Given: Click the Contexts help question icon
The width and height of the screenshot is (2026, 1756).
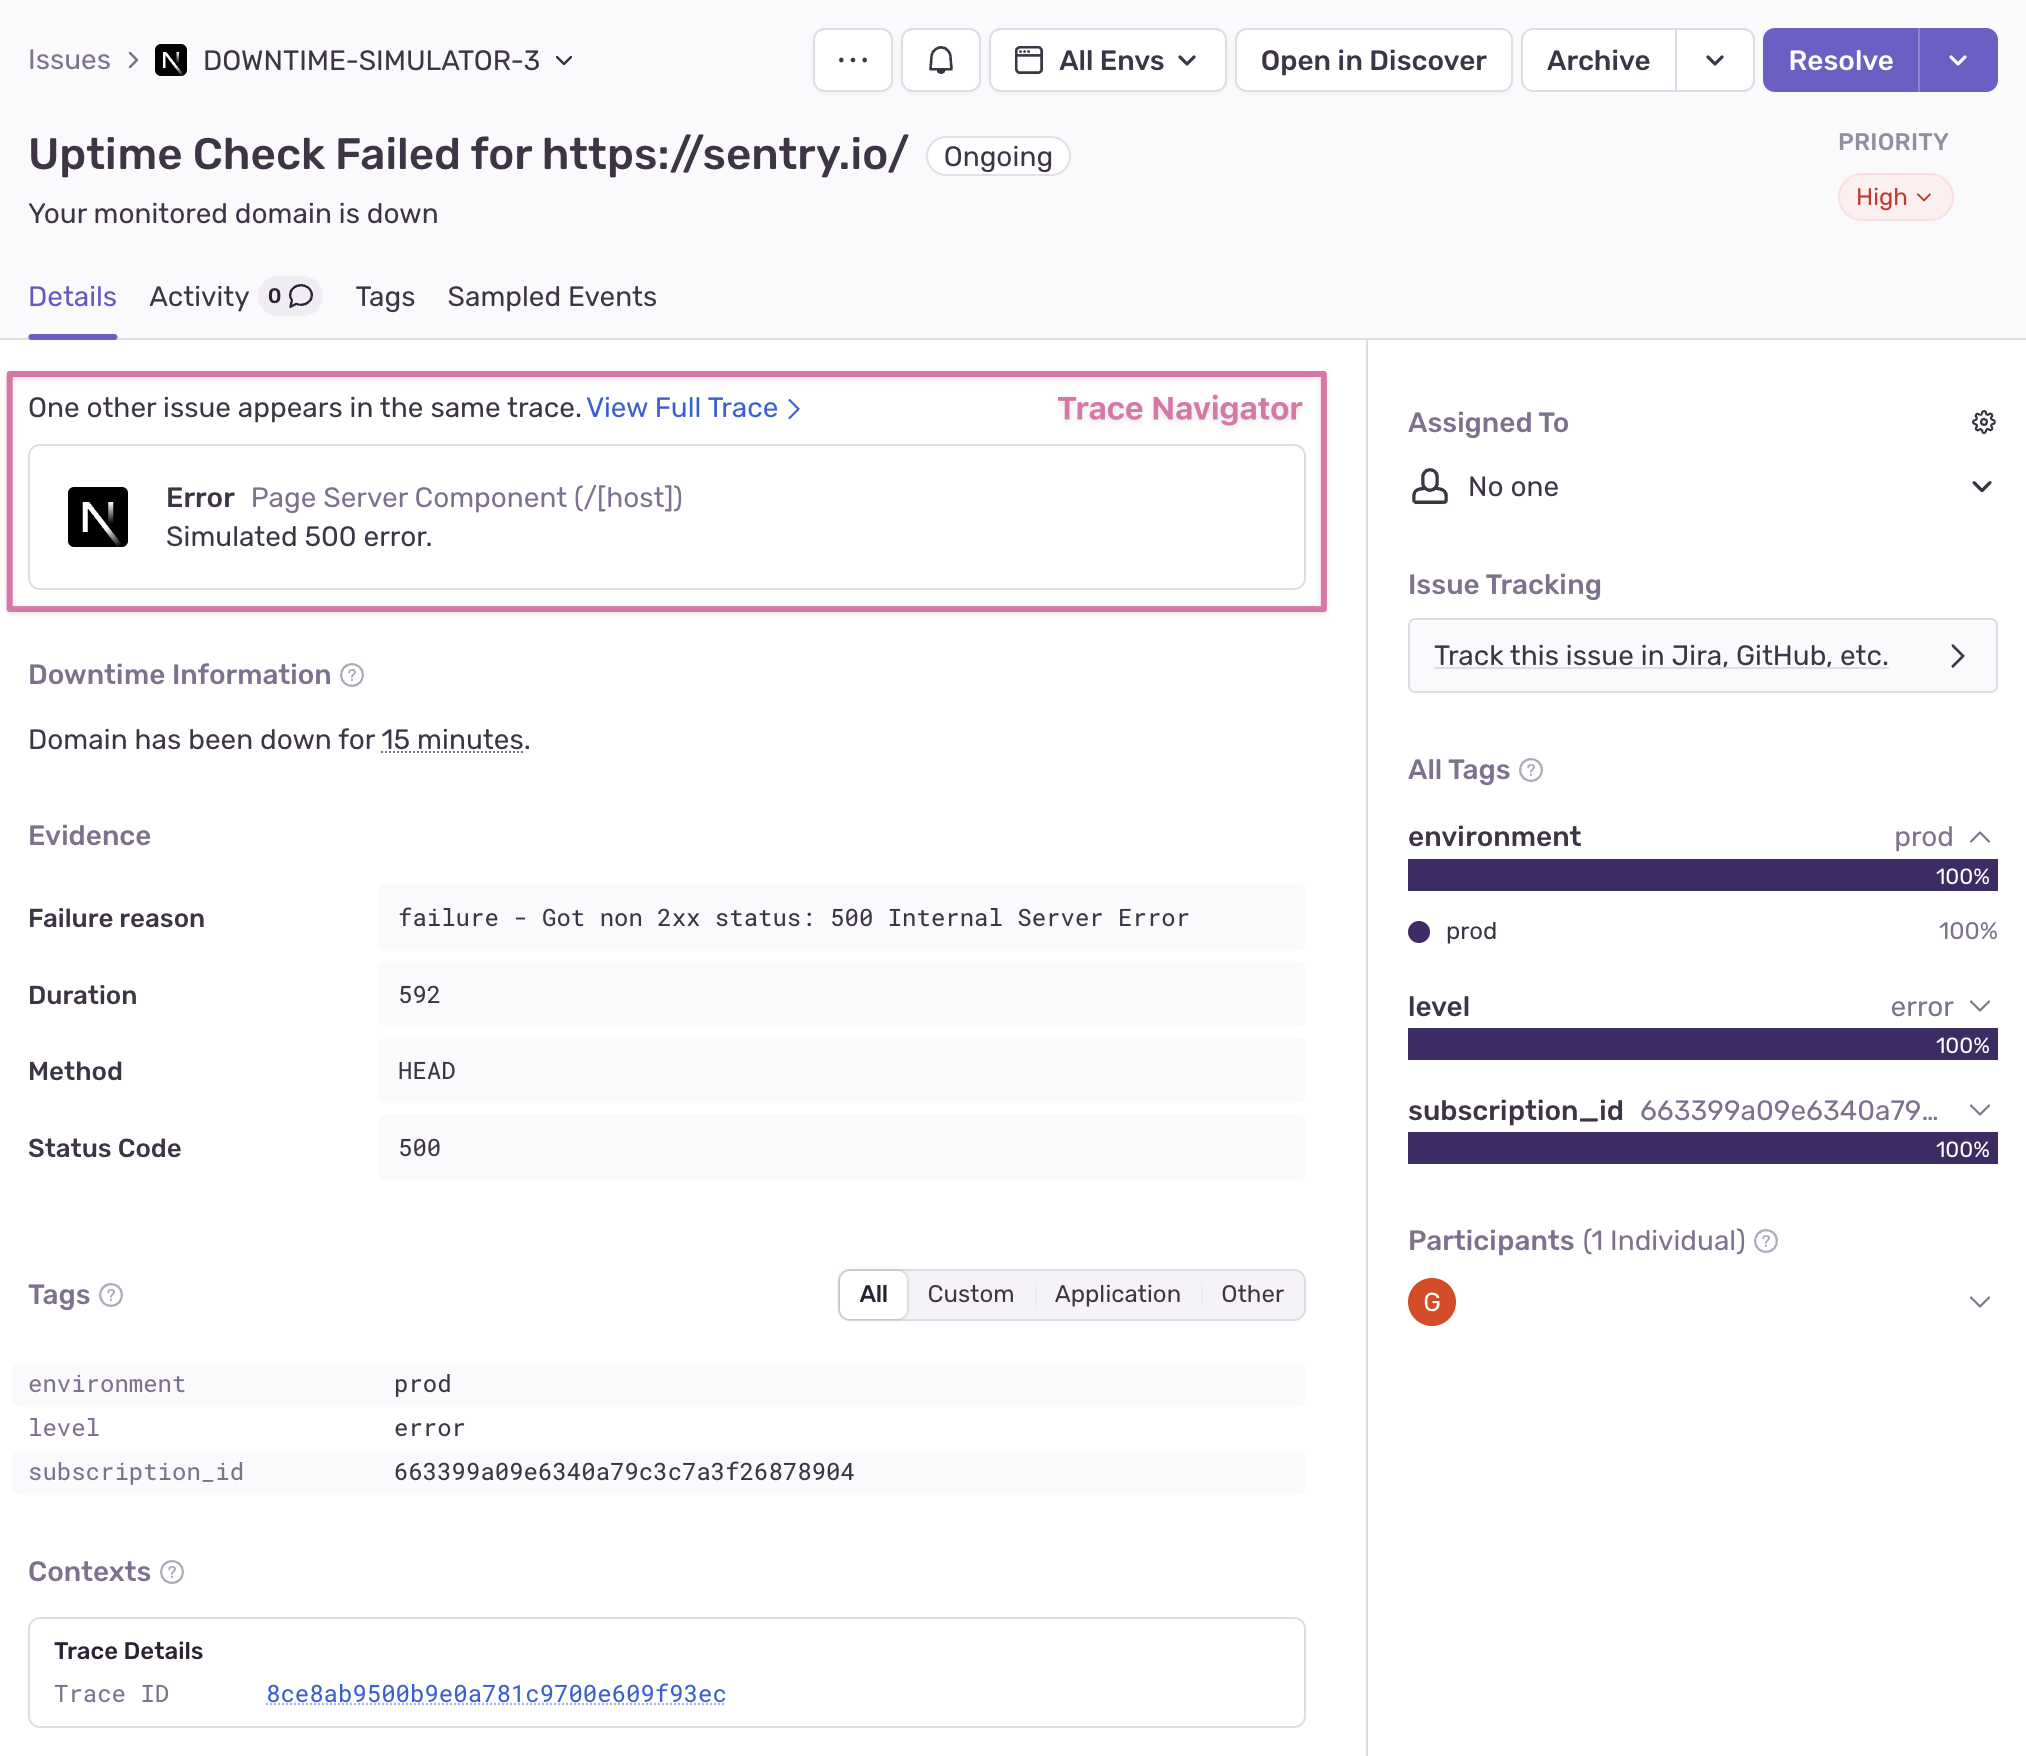Looking at the screenshot, I should point(172,1572).
